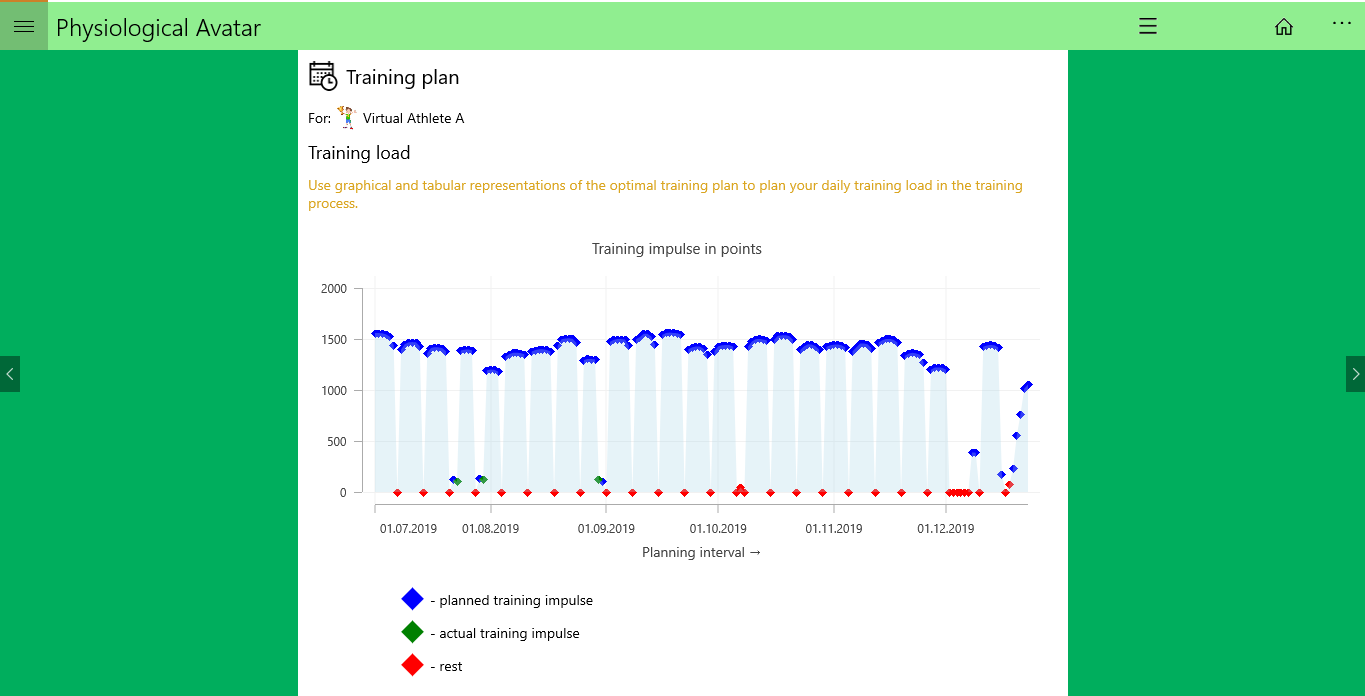Click the Training impulse in points chart title

[x=677, y=249]
